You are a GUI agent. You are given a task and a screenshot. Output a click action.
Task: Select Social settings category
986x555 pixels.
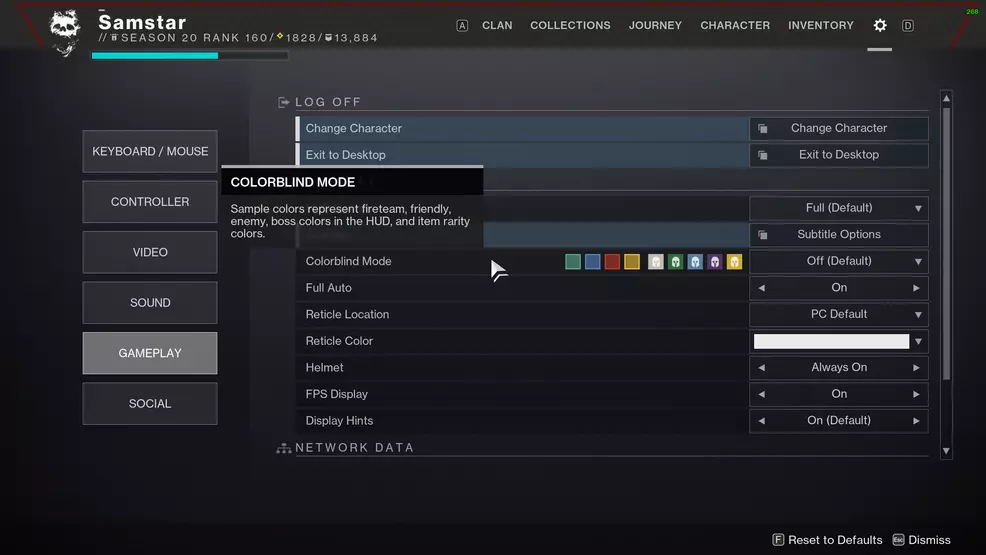[150, 404]
